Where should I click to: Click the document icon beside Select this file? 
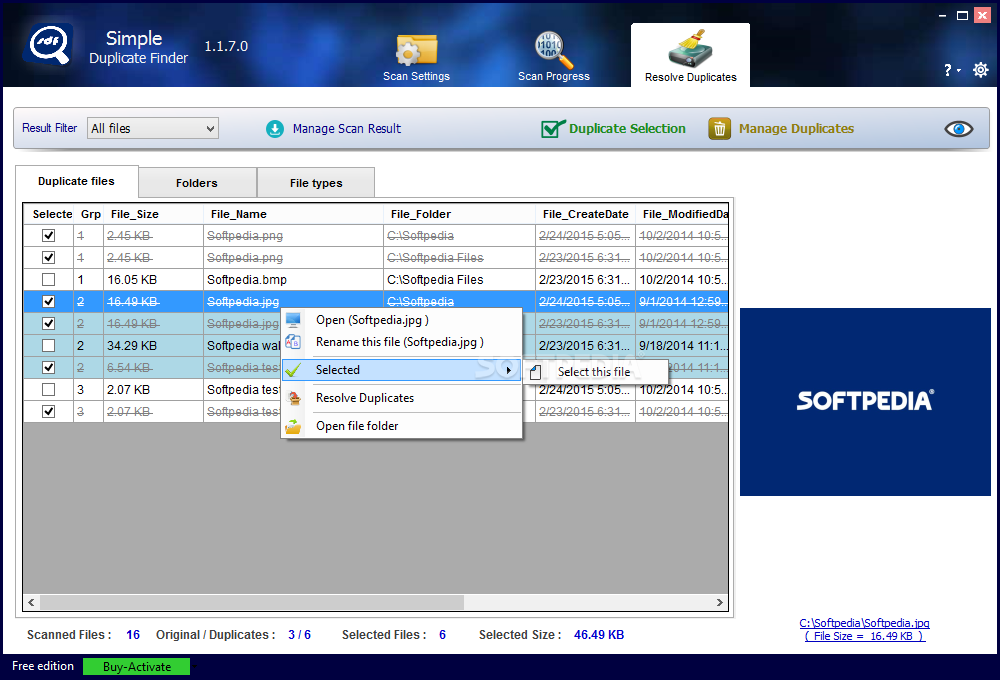click(536, 372)
